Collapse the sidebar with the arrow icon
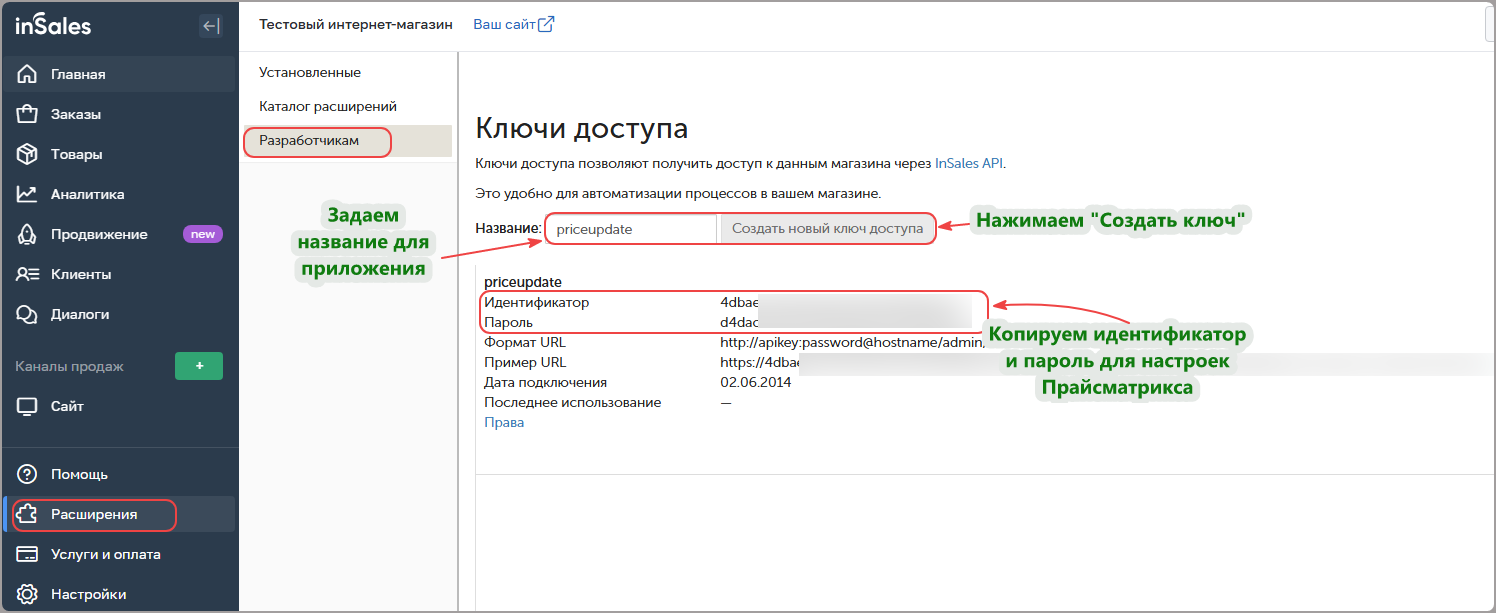Viewport: 1496px width, 613px height. click(x=211, y=26)
